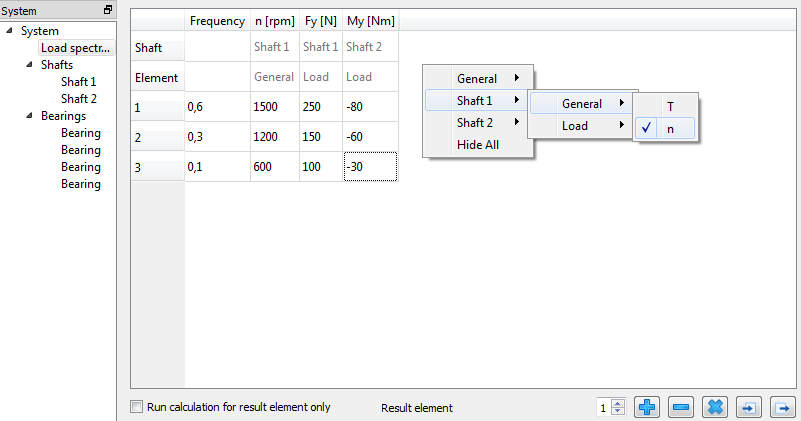Click the export load spectrum icon
The width and height of the screenshot is (801, 421).
point(782,407)
